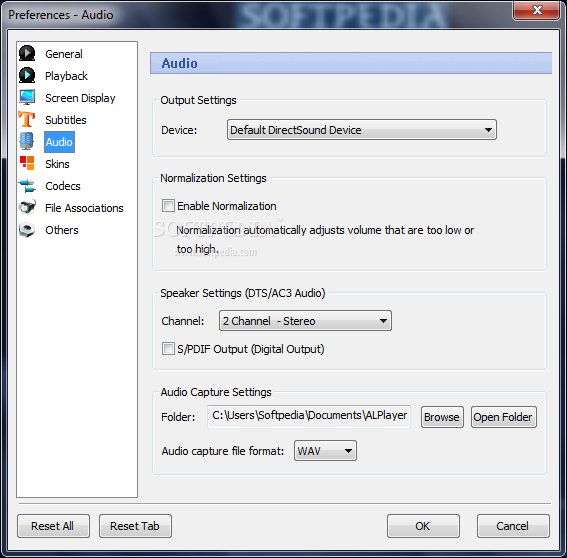Open the output Device dropdown
This screenshot has width=567, height=558.
[x=362, y=129]
